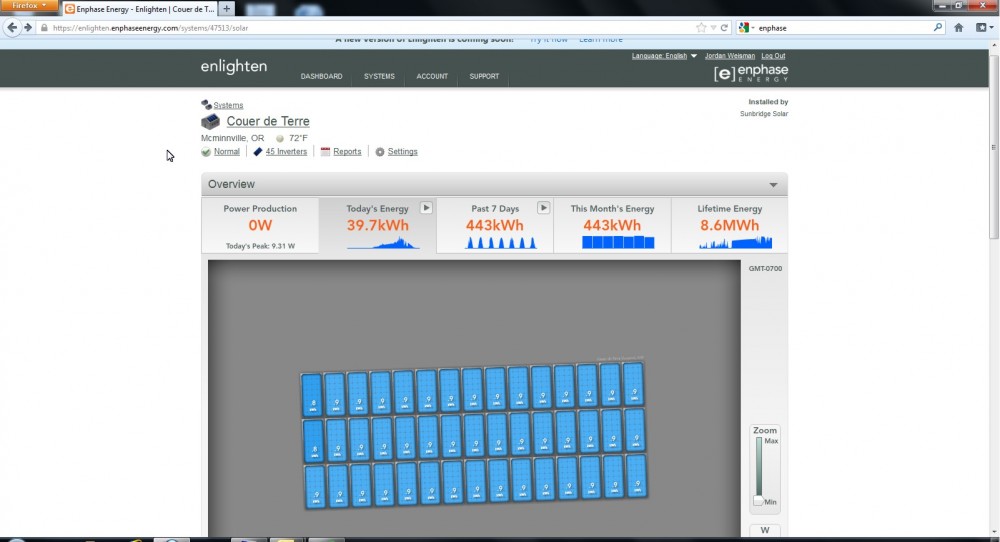The image size is (1000, 542).
Task: Open the Settings link
Action: [x=402, y=152]
